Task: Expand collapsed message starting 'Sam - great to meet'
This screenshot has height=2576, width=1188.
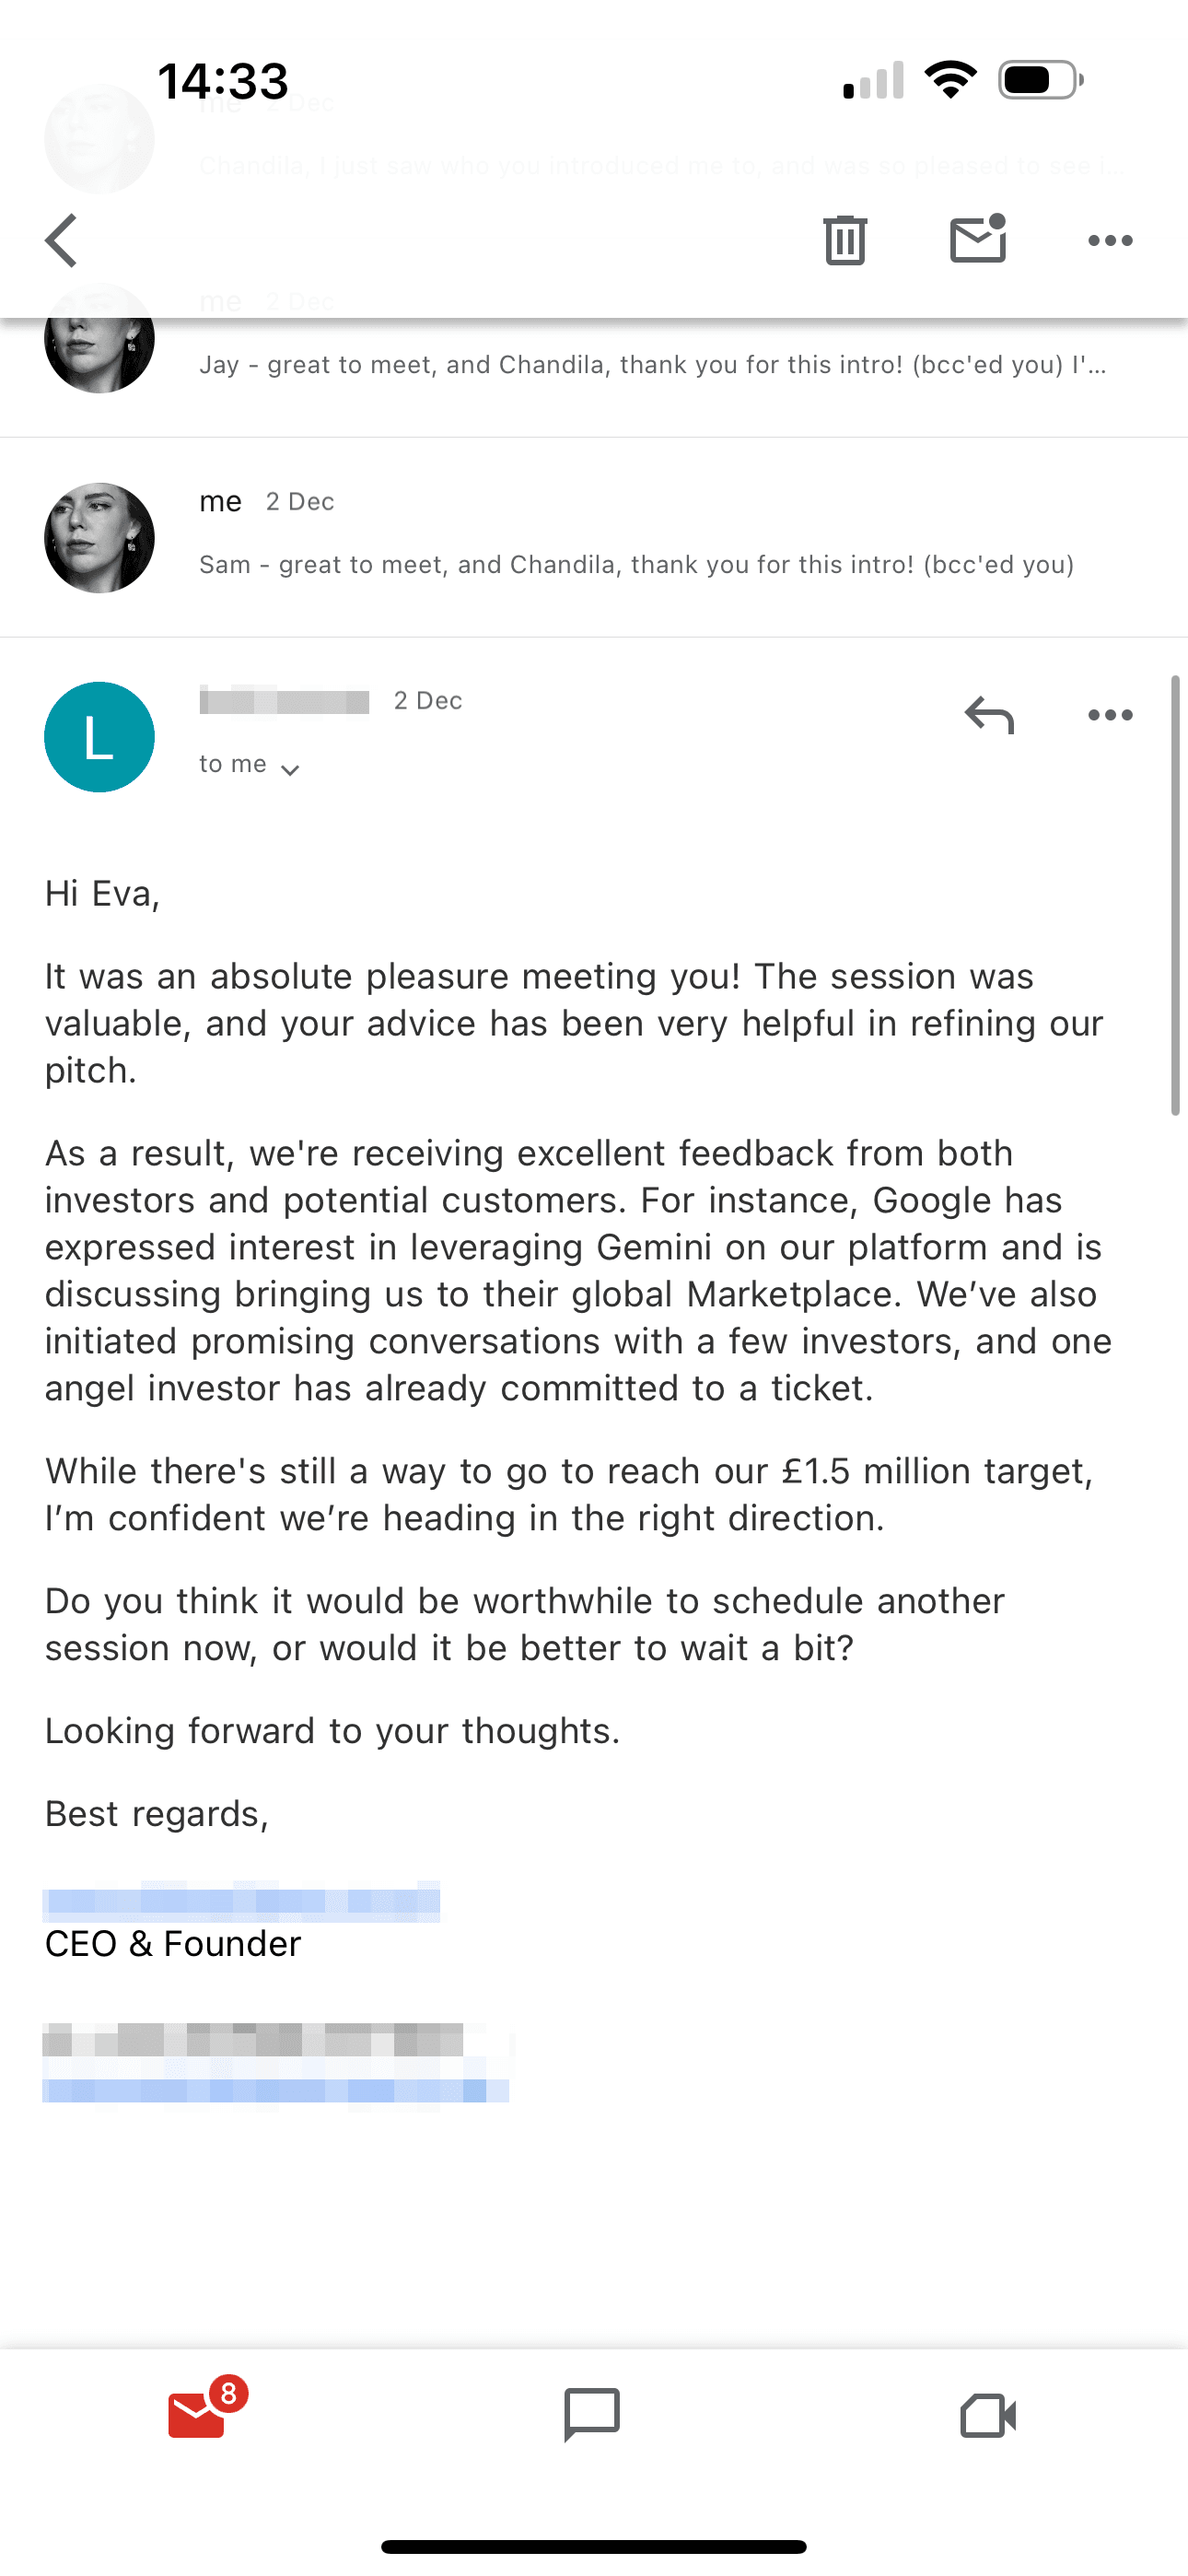Action: (636, 565)
